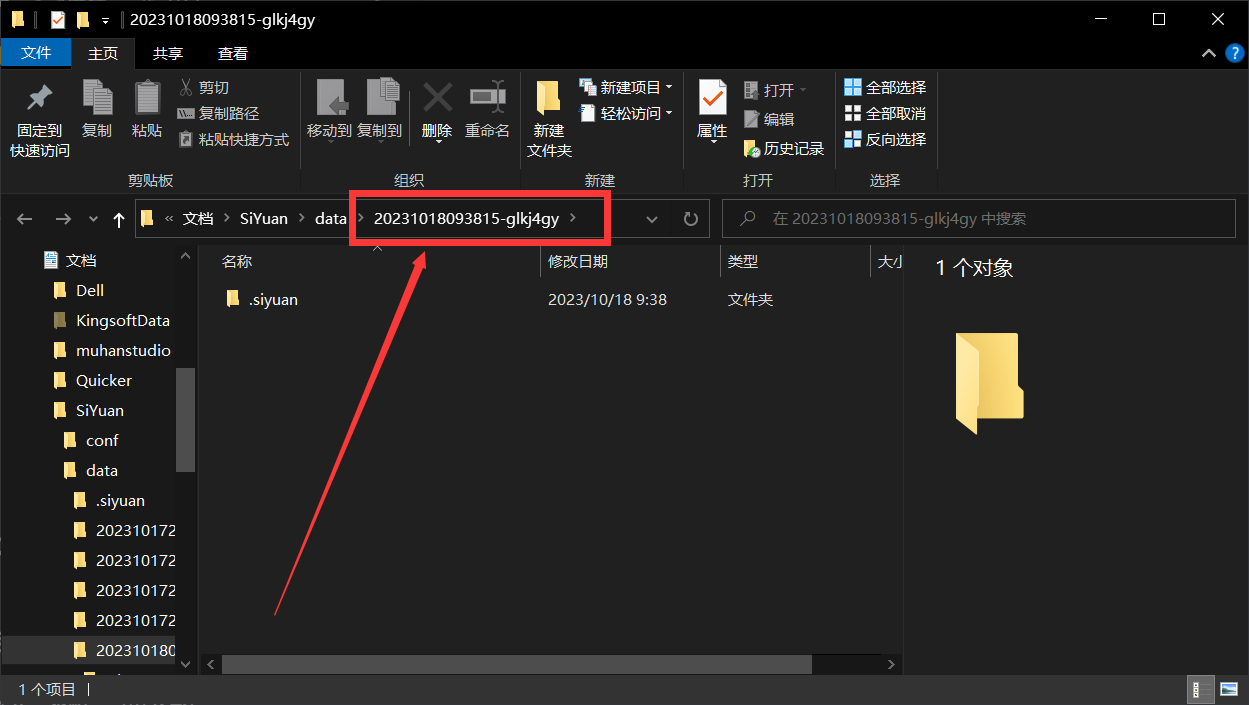Click folder thumbnail in preview pane
The width and height of the screenshot is (1249, 705).
click(988, 383)
